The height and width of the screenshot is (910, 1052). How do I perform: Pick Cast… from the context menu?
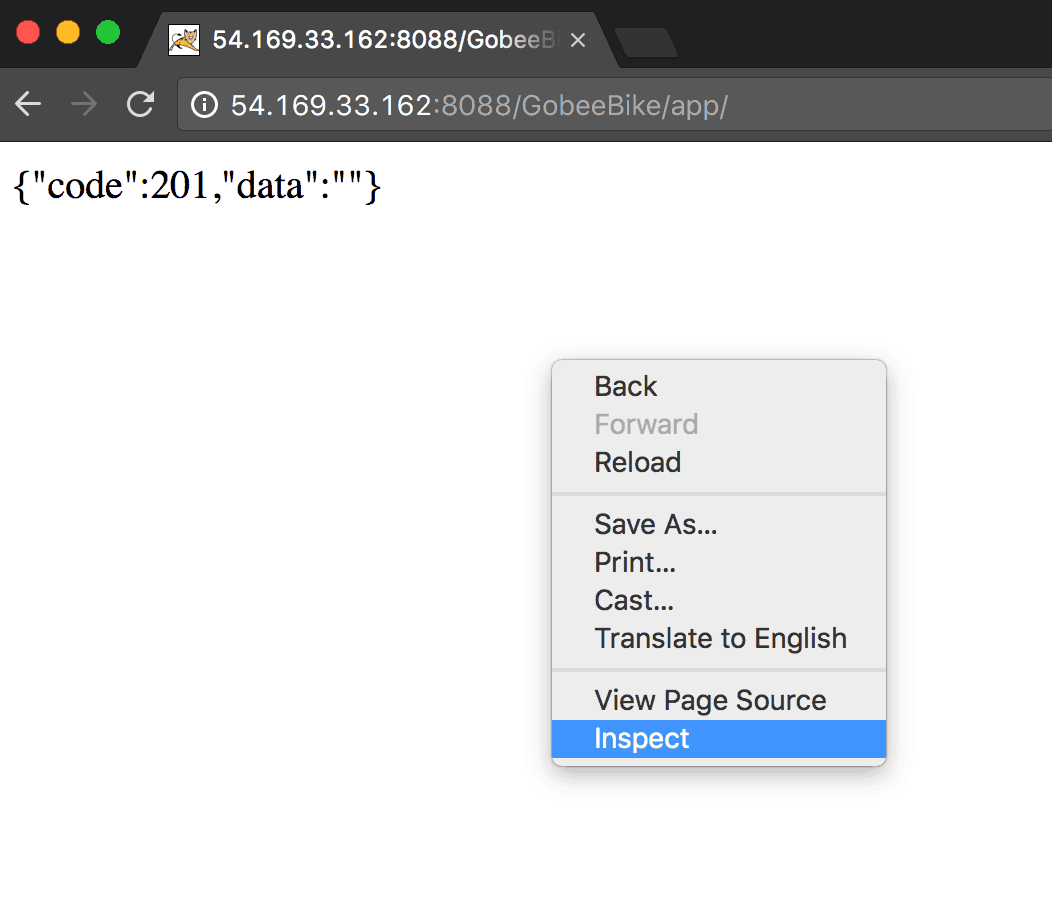click(x=633, y=600)
